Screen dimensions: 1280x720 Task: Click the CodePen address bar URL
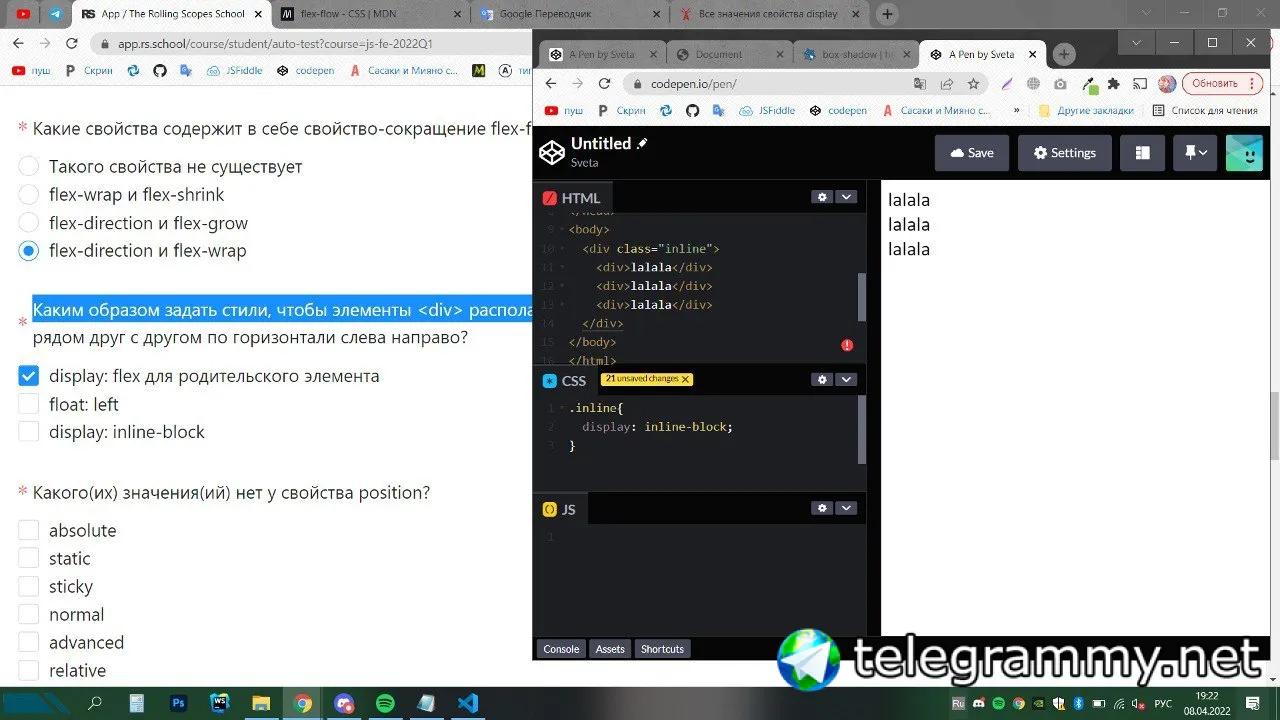click(x=693, y=84)
